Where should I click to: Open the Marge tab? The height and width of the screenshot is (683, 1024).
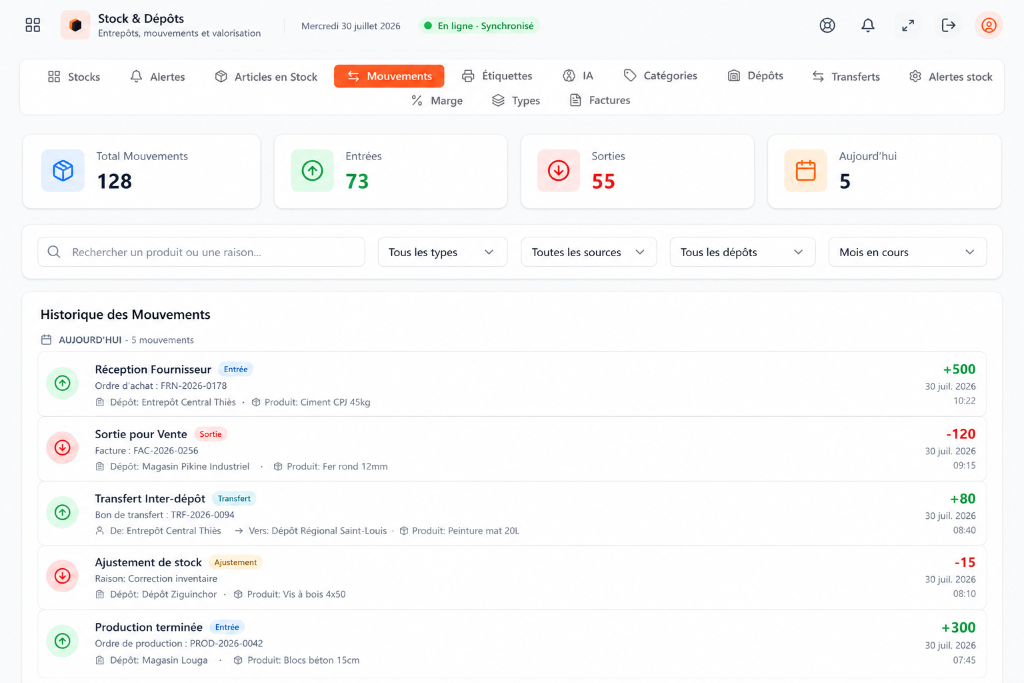coord(437,101)
